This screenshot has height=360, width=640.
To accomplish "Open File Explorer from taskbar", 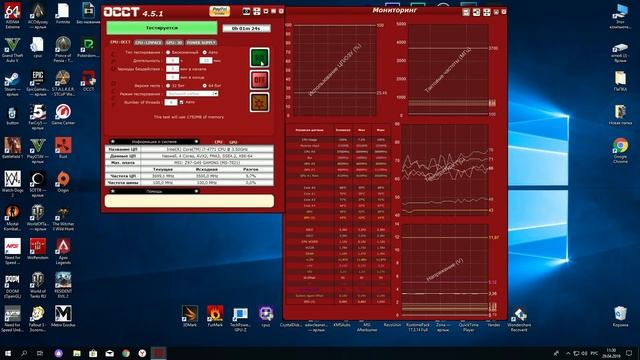I will coord(77,353).
